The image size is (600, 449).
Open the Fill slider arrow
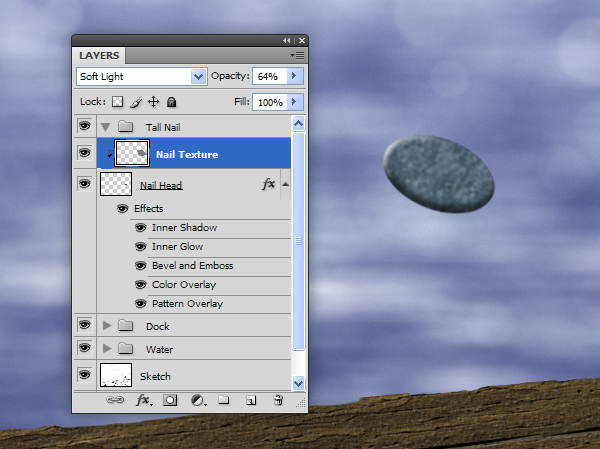[x=294, y=102]
